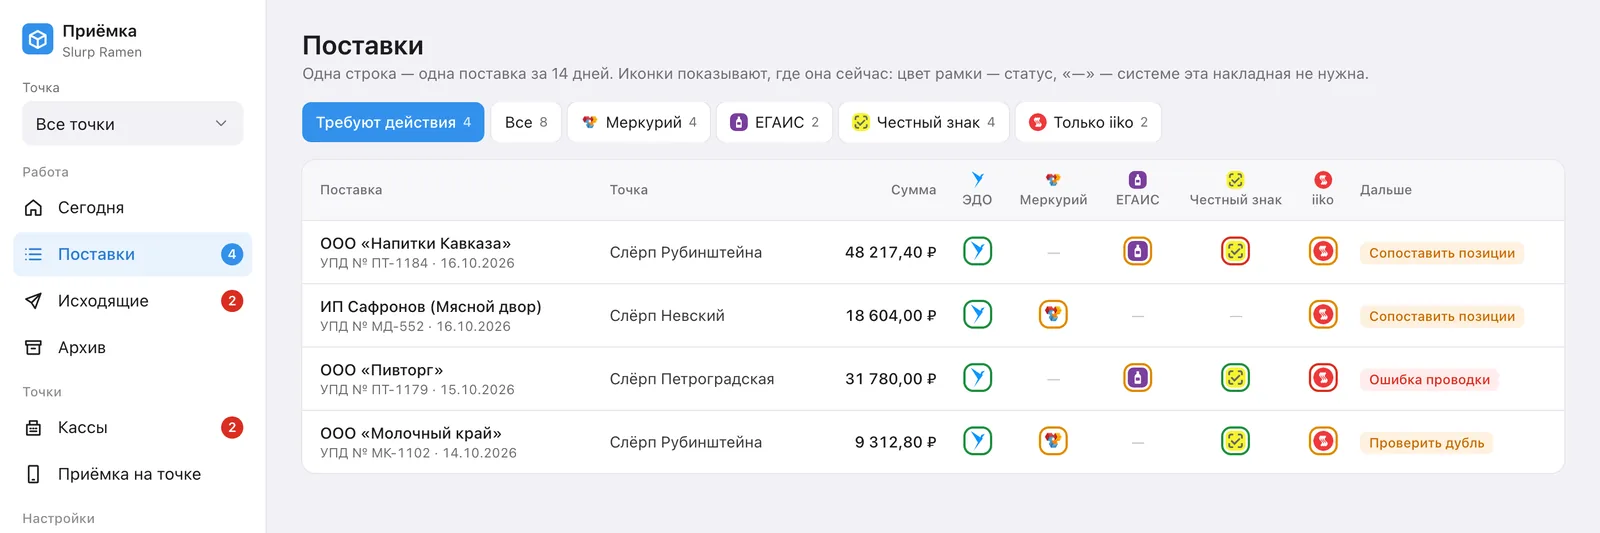Click УПД № ПТ-1179 · 15.10.2026 text

417,389
